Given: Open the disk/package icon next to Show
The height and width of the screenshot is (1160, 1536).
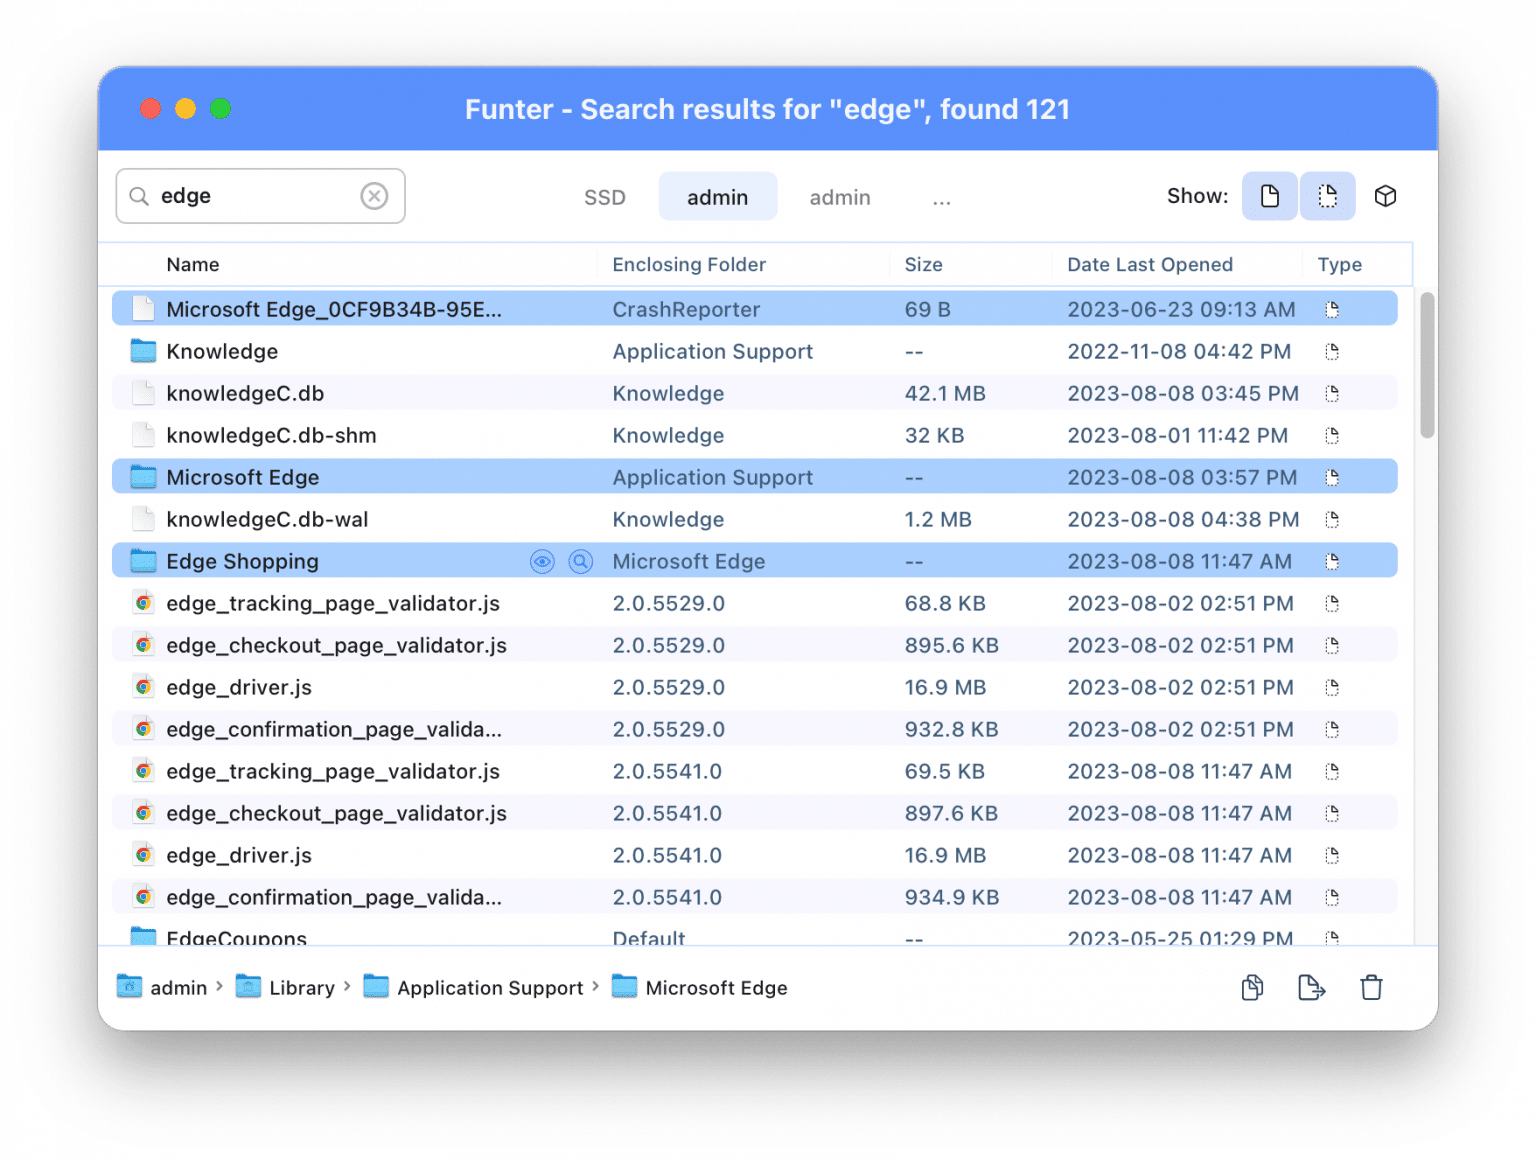Looking at the screenshot, I should coord(1386,196).
